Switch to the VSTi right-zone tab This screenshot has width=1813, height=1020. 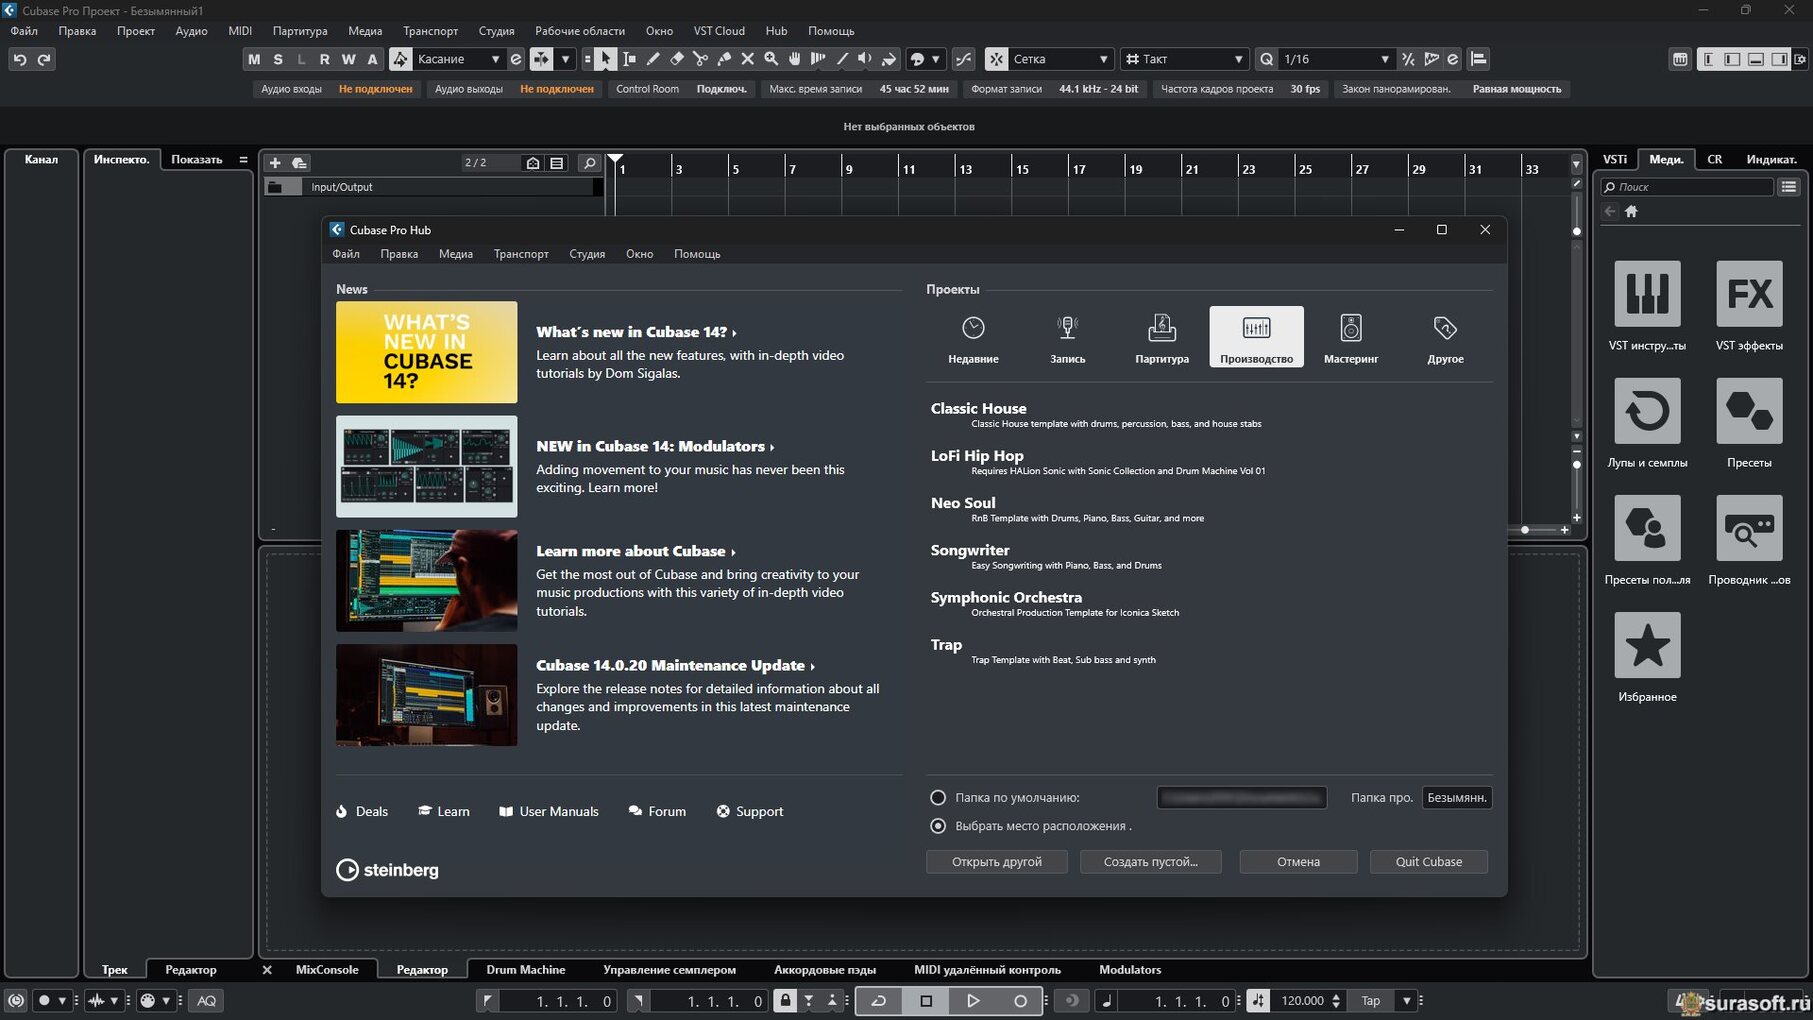(1614, 159)
